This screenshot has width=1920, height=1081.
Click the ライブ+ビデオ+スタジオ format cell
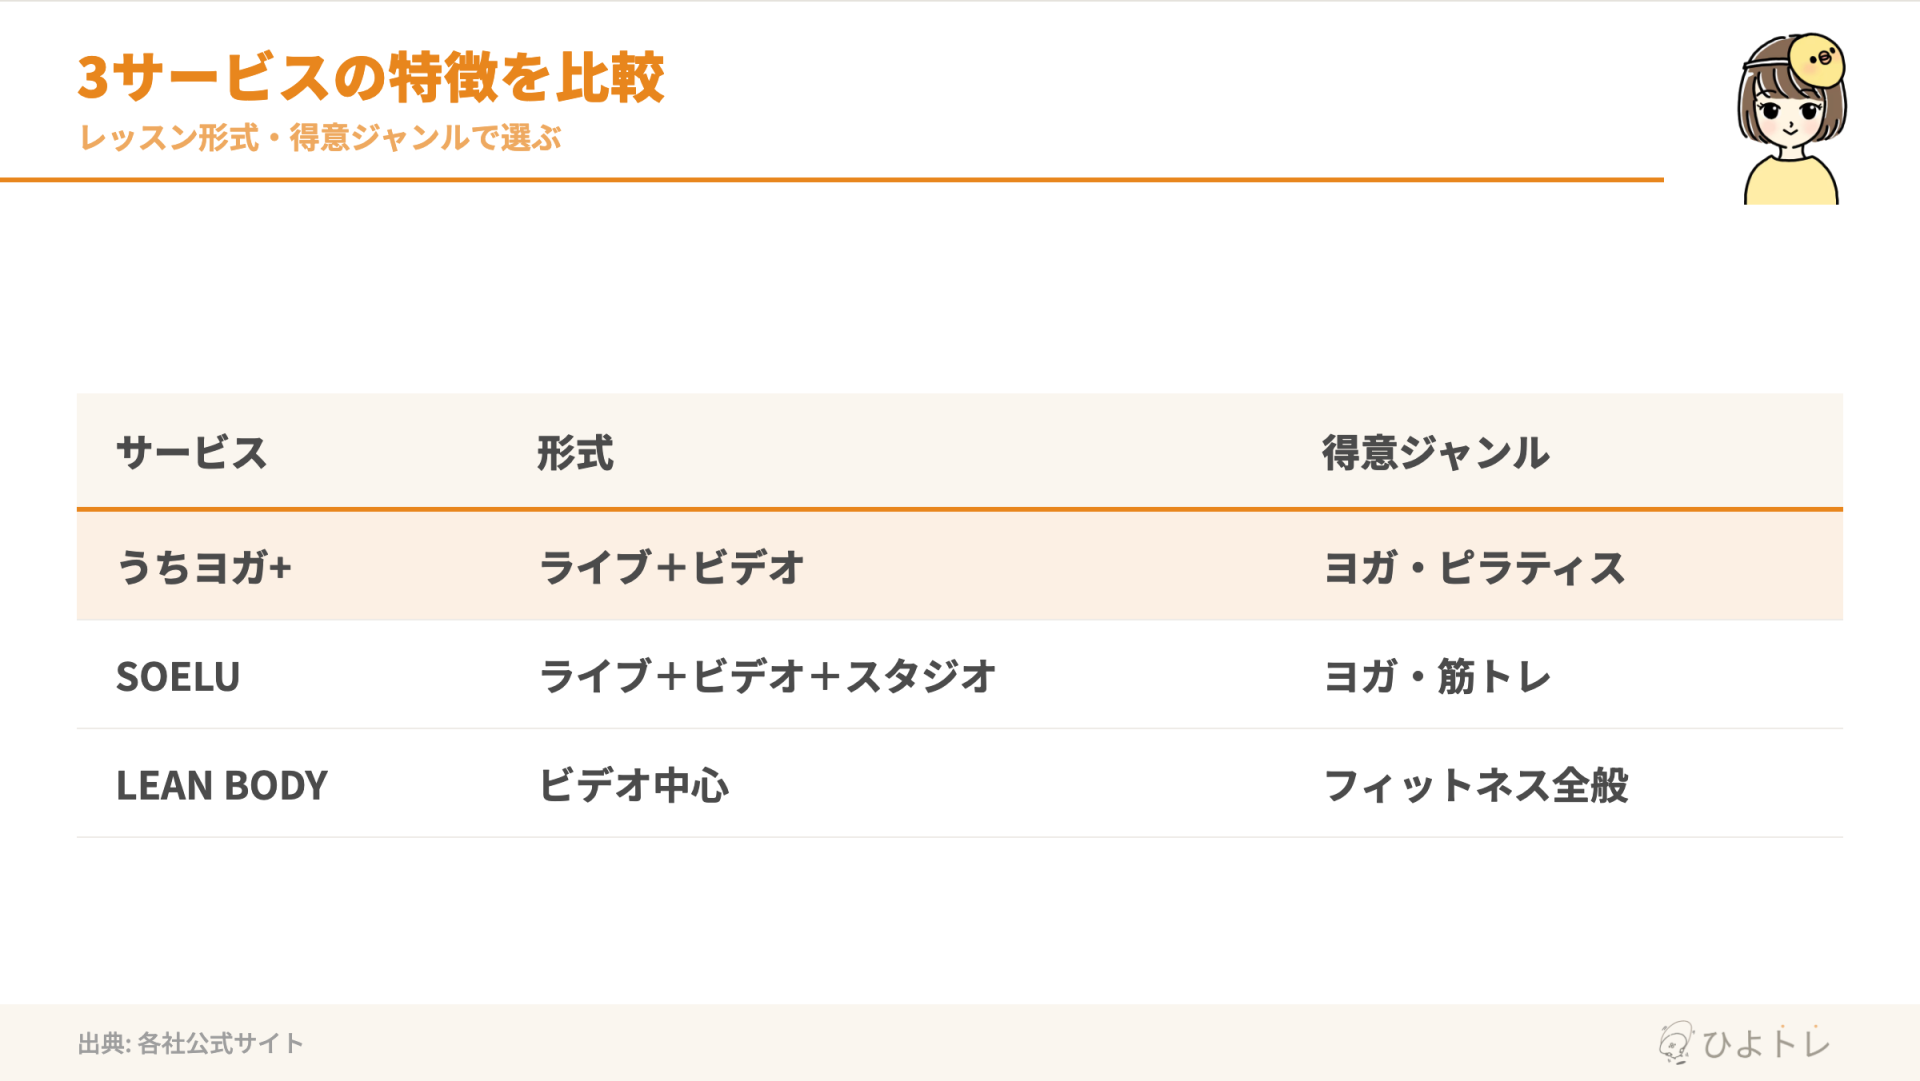click(767, 676)
